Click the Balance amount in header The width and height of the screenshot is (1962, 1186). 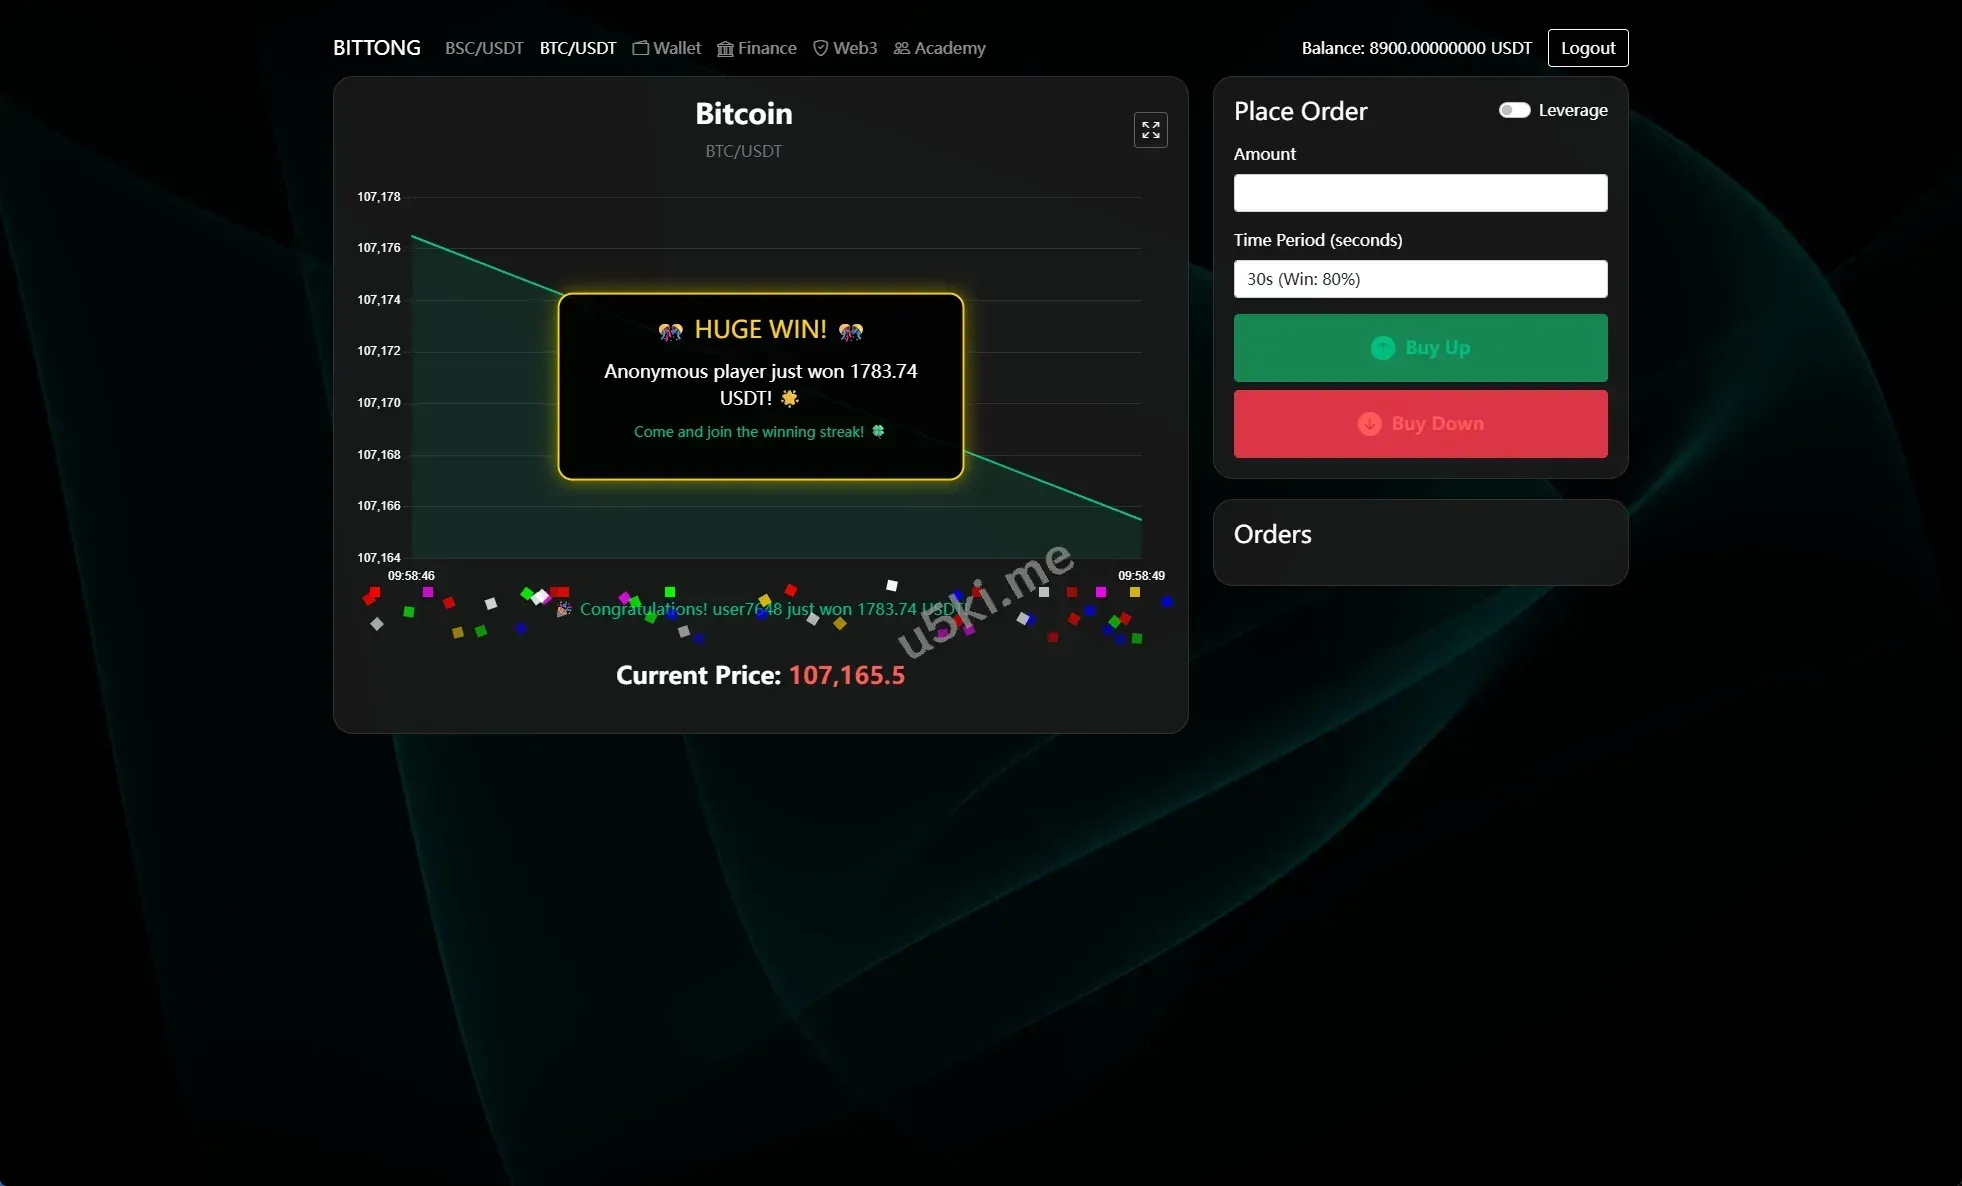(1416, 48)
